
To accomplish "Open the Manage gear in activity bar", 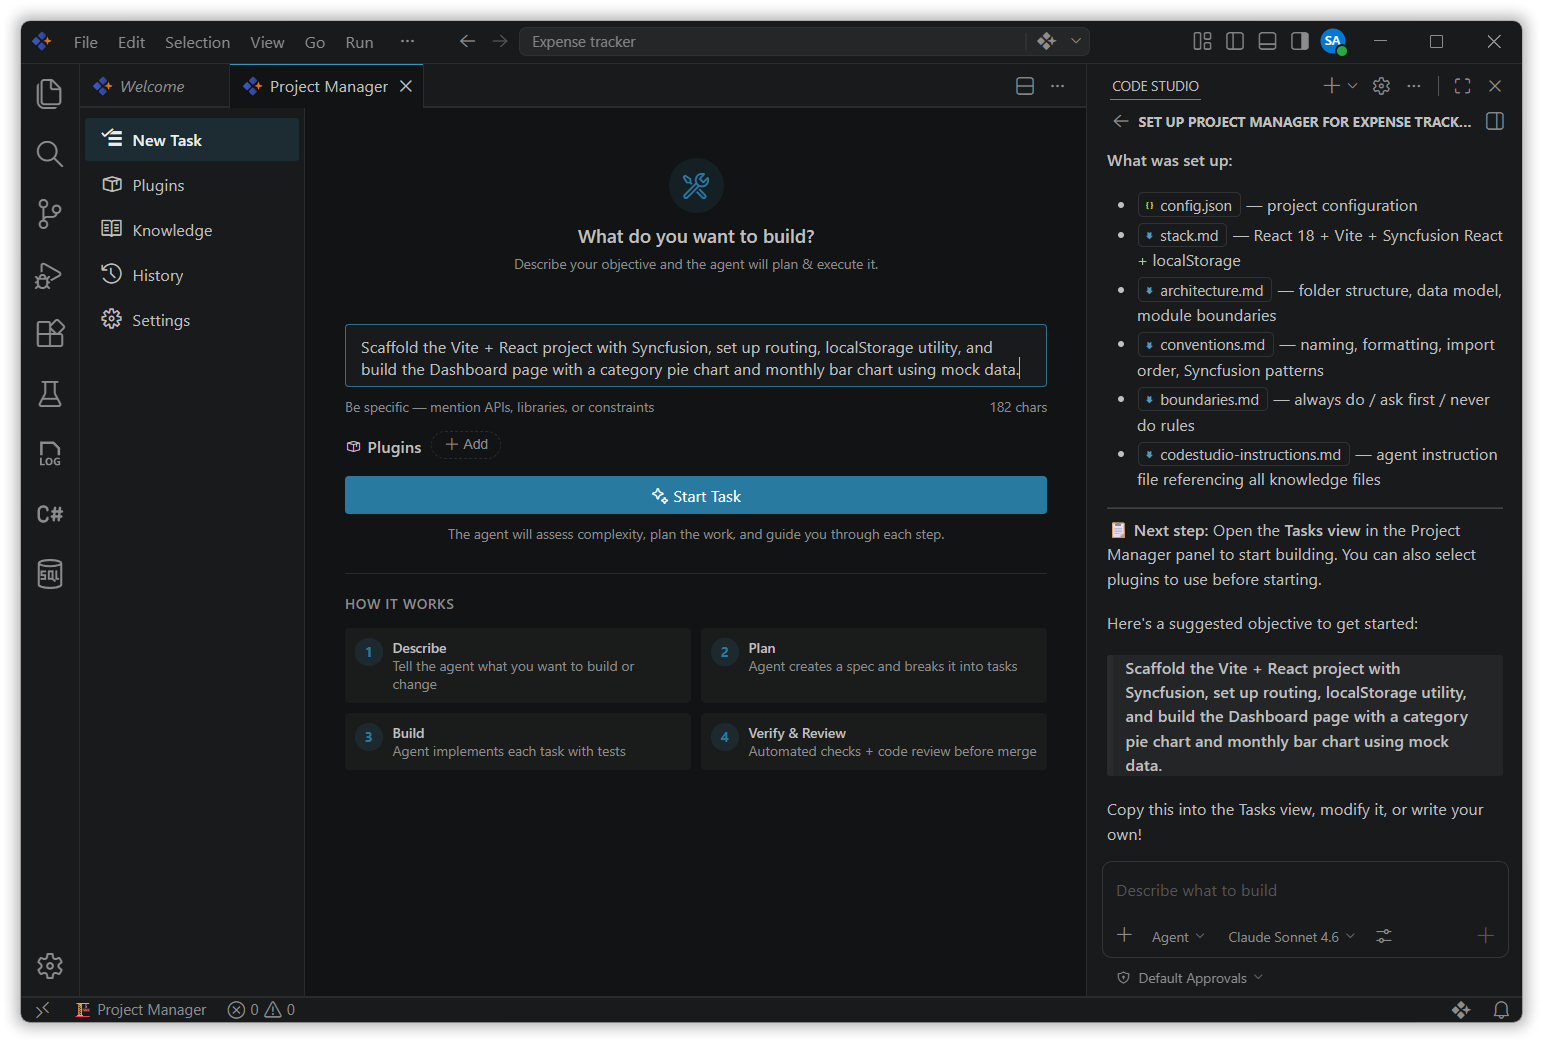I will (49, 965).
